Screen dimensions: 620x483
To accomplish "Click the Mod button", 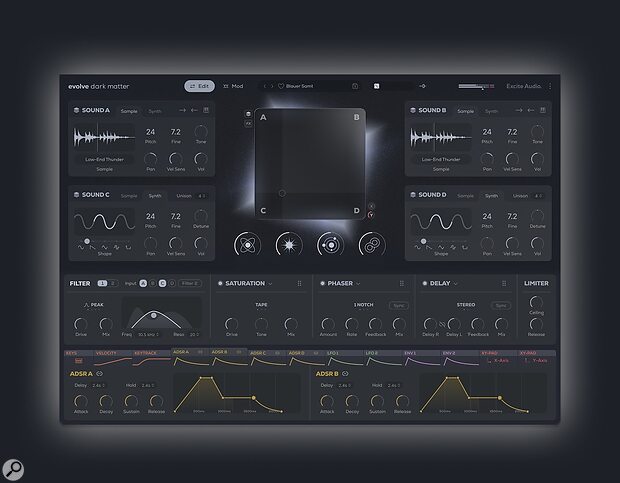I will [233, 86].
